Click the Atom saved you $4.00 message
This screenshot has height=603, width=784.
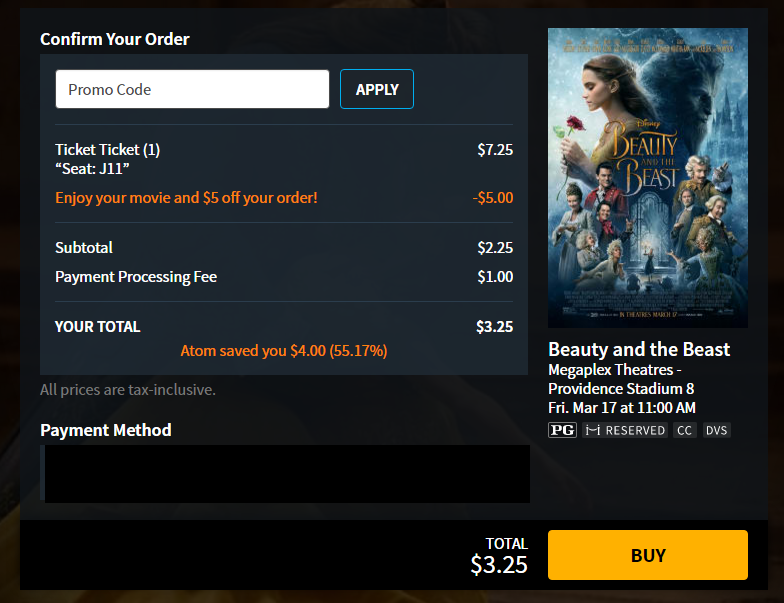(283, 351)
